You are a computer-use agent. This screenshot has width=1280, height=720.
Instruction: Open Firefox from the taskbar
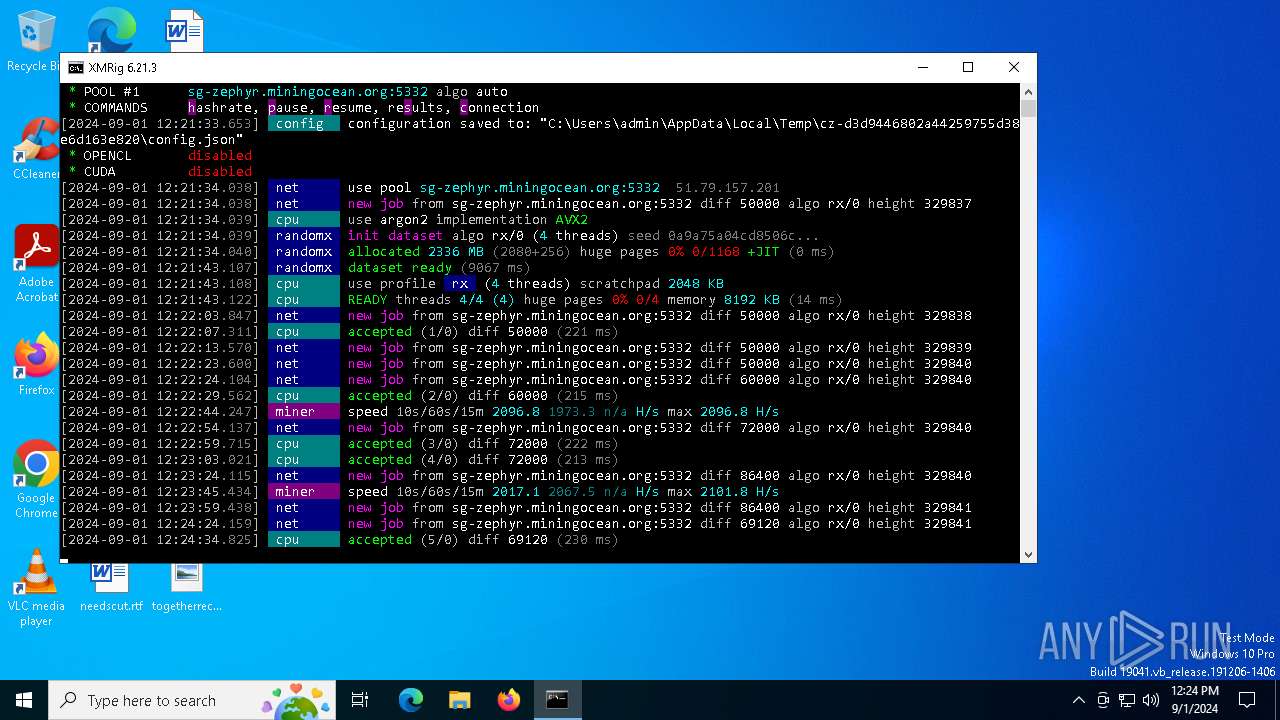pyautogui.click(x=509, y=700)
